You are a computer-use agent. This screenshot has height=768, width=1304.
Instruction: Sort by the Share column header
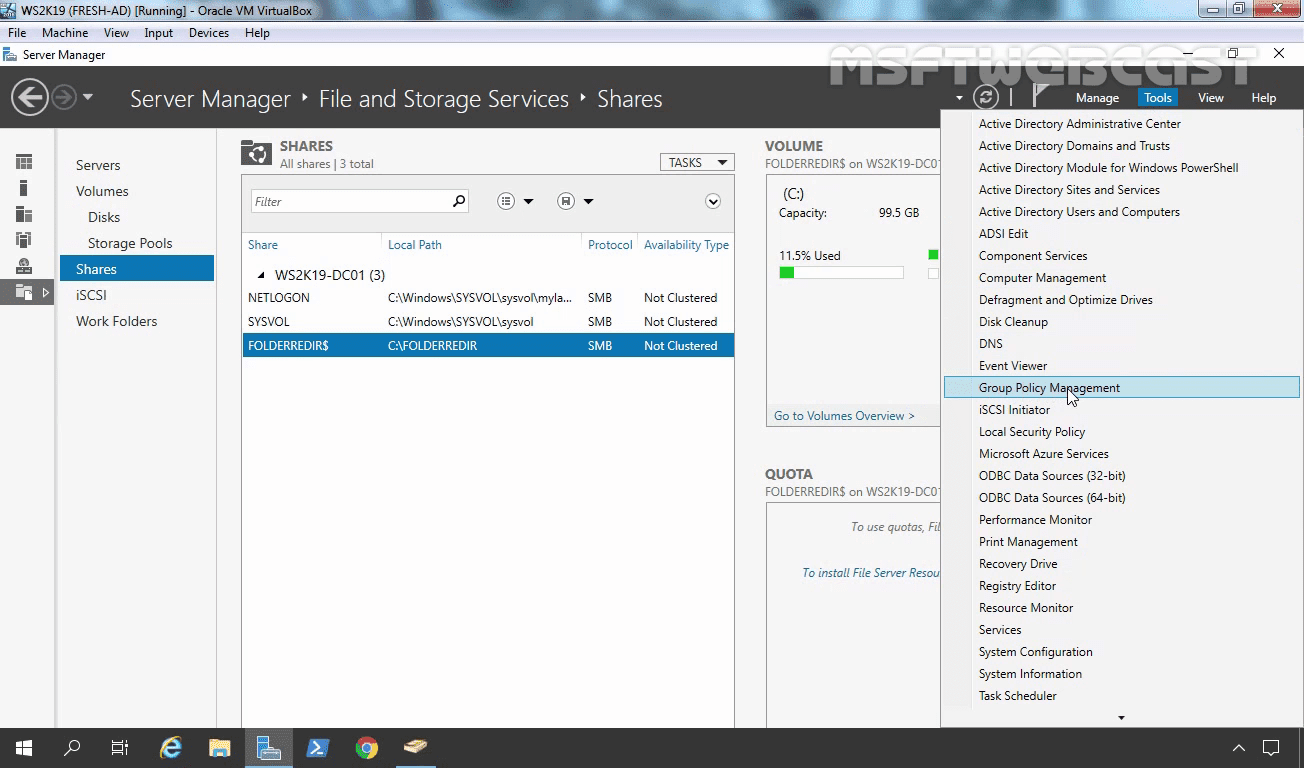point(263,245)
